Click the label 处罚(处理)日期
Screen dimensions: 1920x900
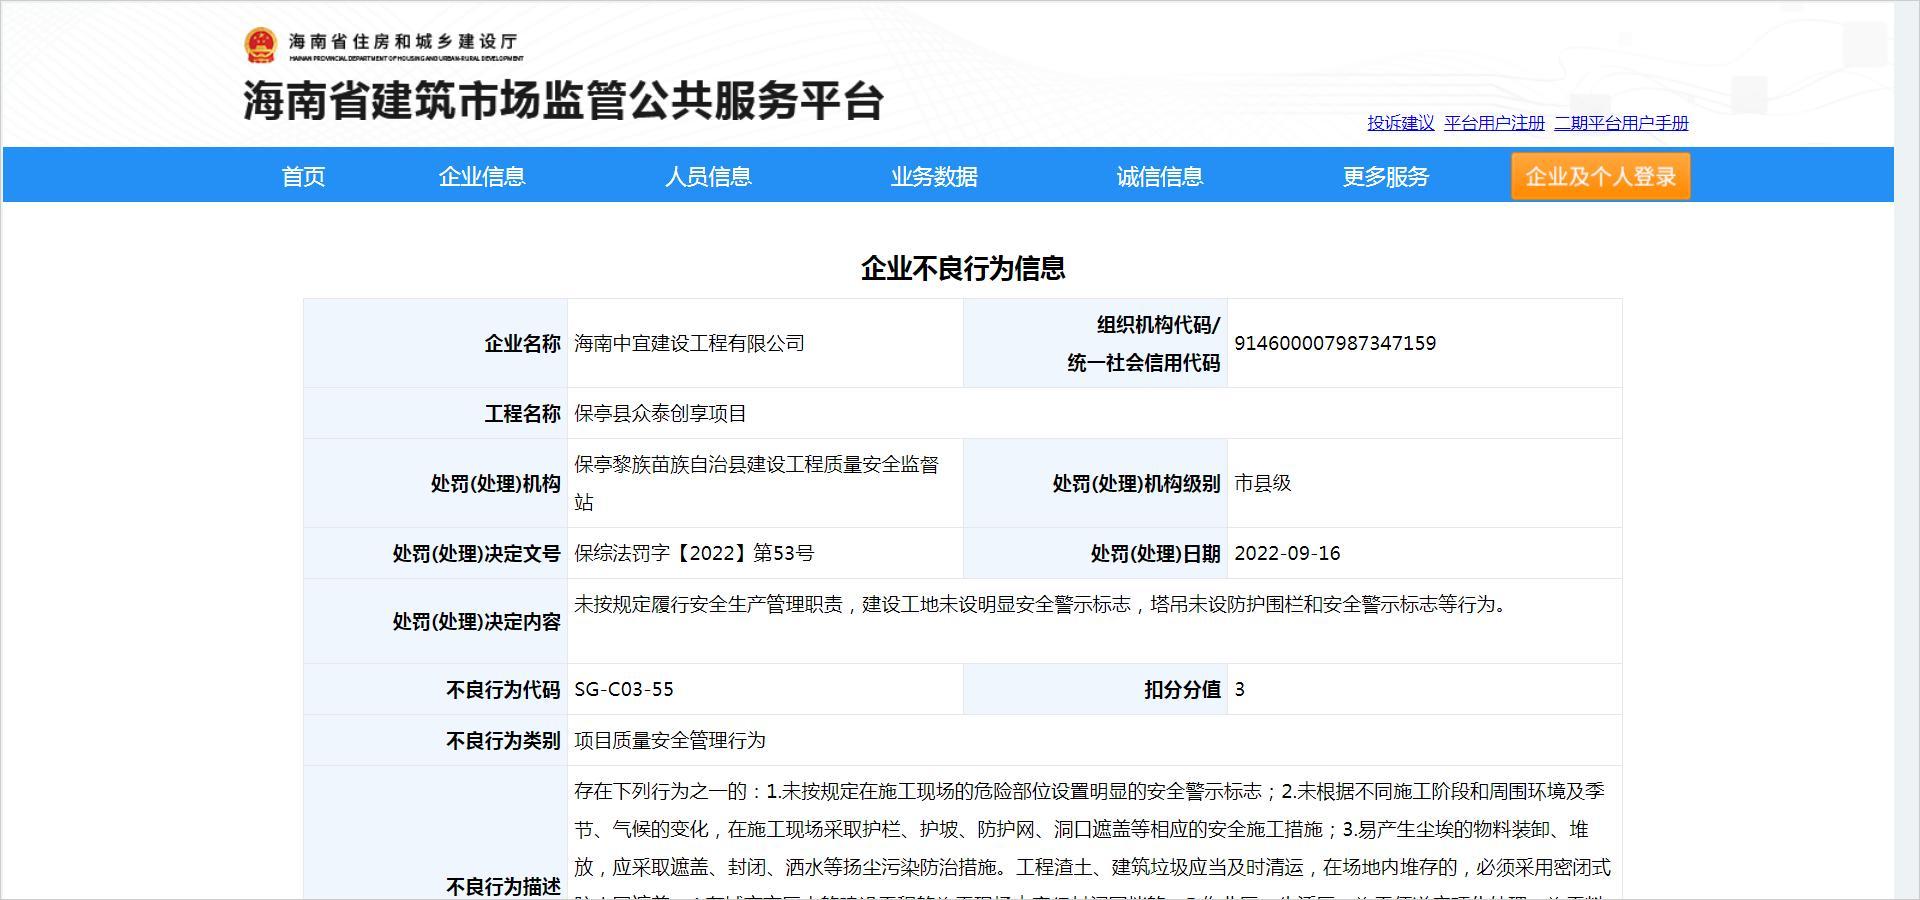pyautogui.click(x=1155, y=553)
